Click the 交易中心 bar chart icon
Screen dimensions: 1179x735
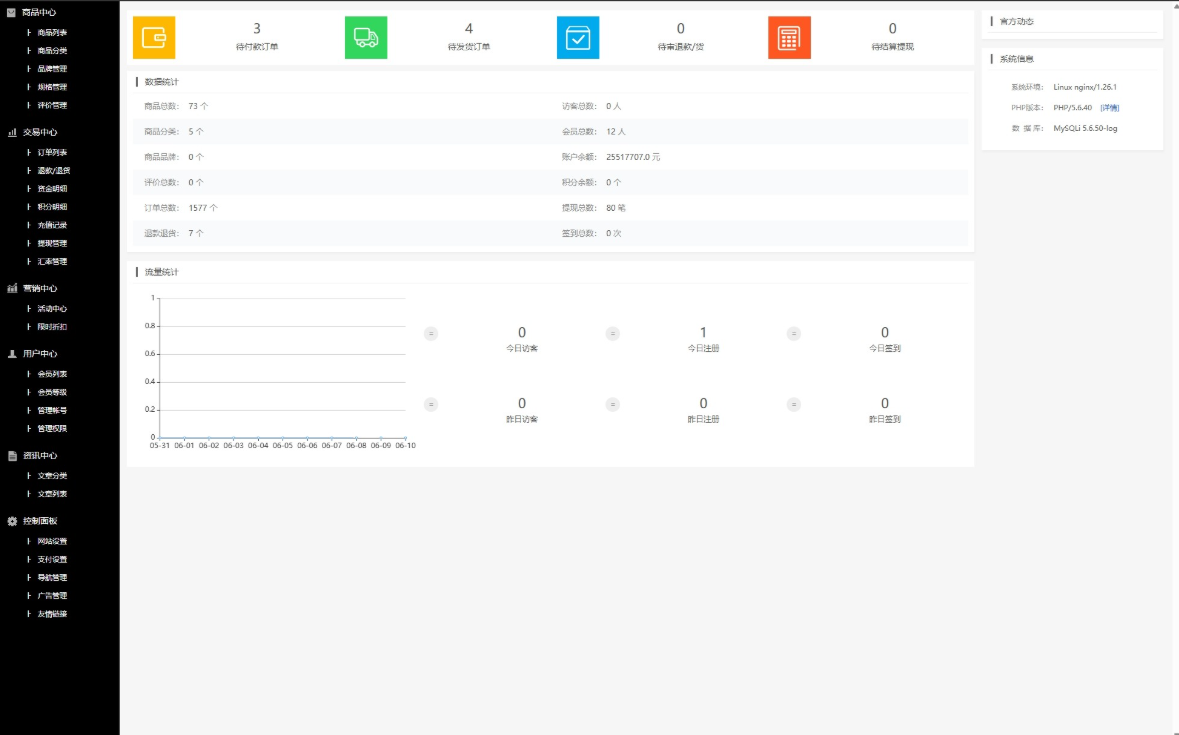pyautogui.click(x=12, y=132)
